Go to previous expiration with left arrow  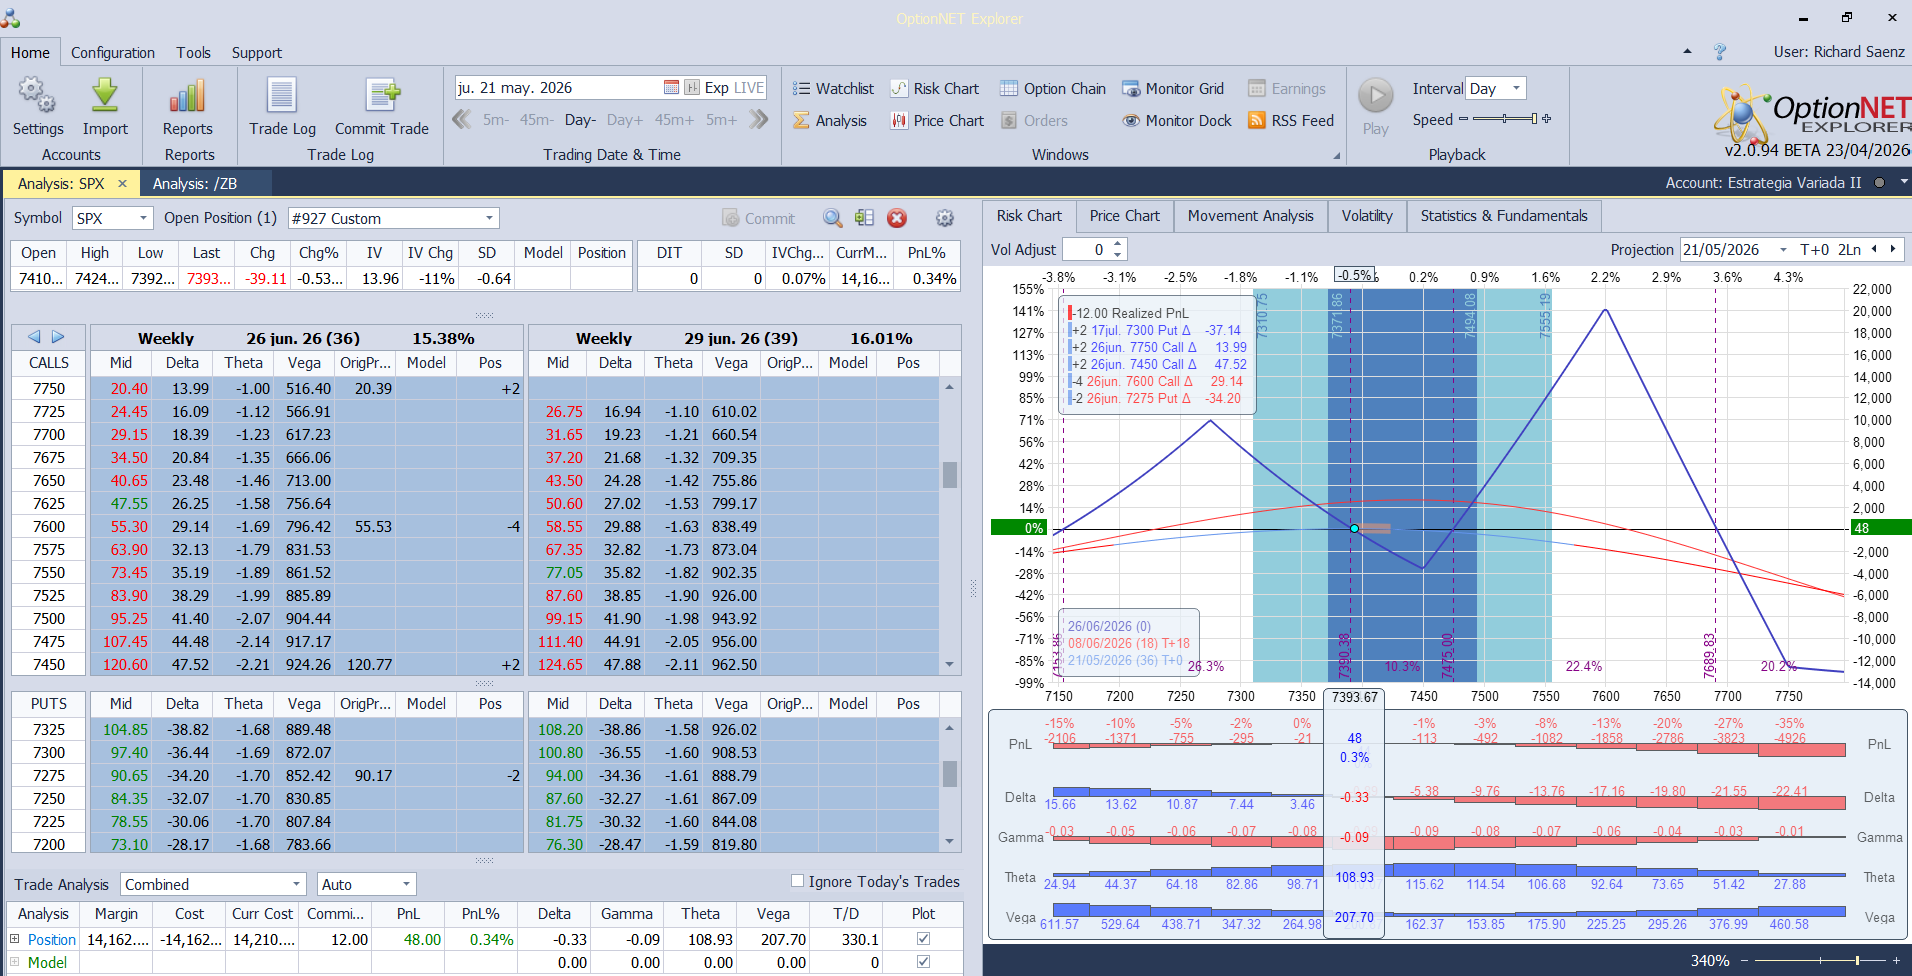tap(34, 337)
